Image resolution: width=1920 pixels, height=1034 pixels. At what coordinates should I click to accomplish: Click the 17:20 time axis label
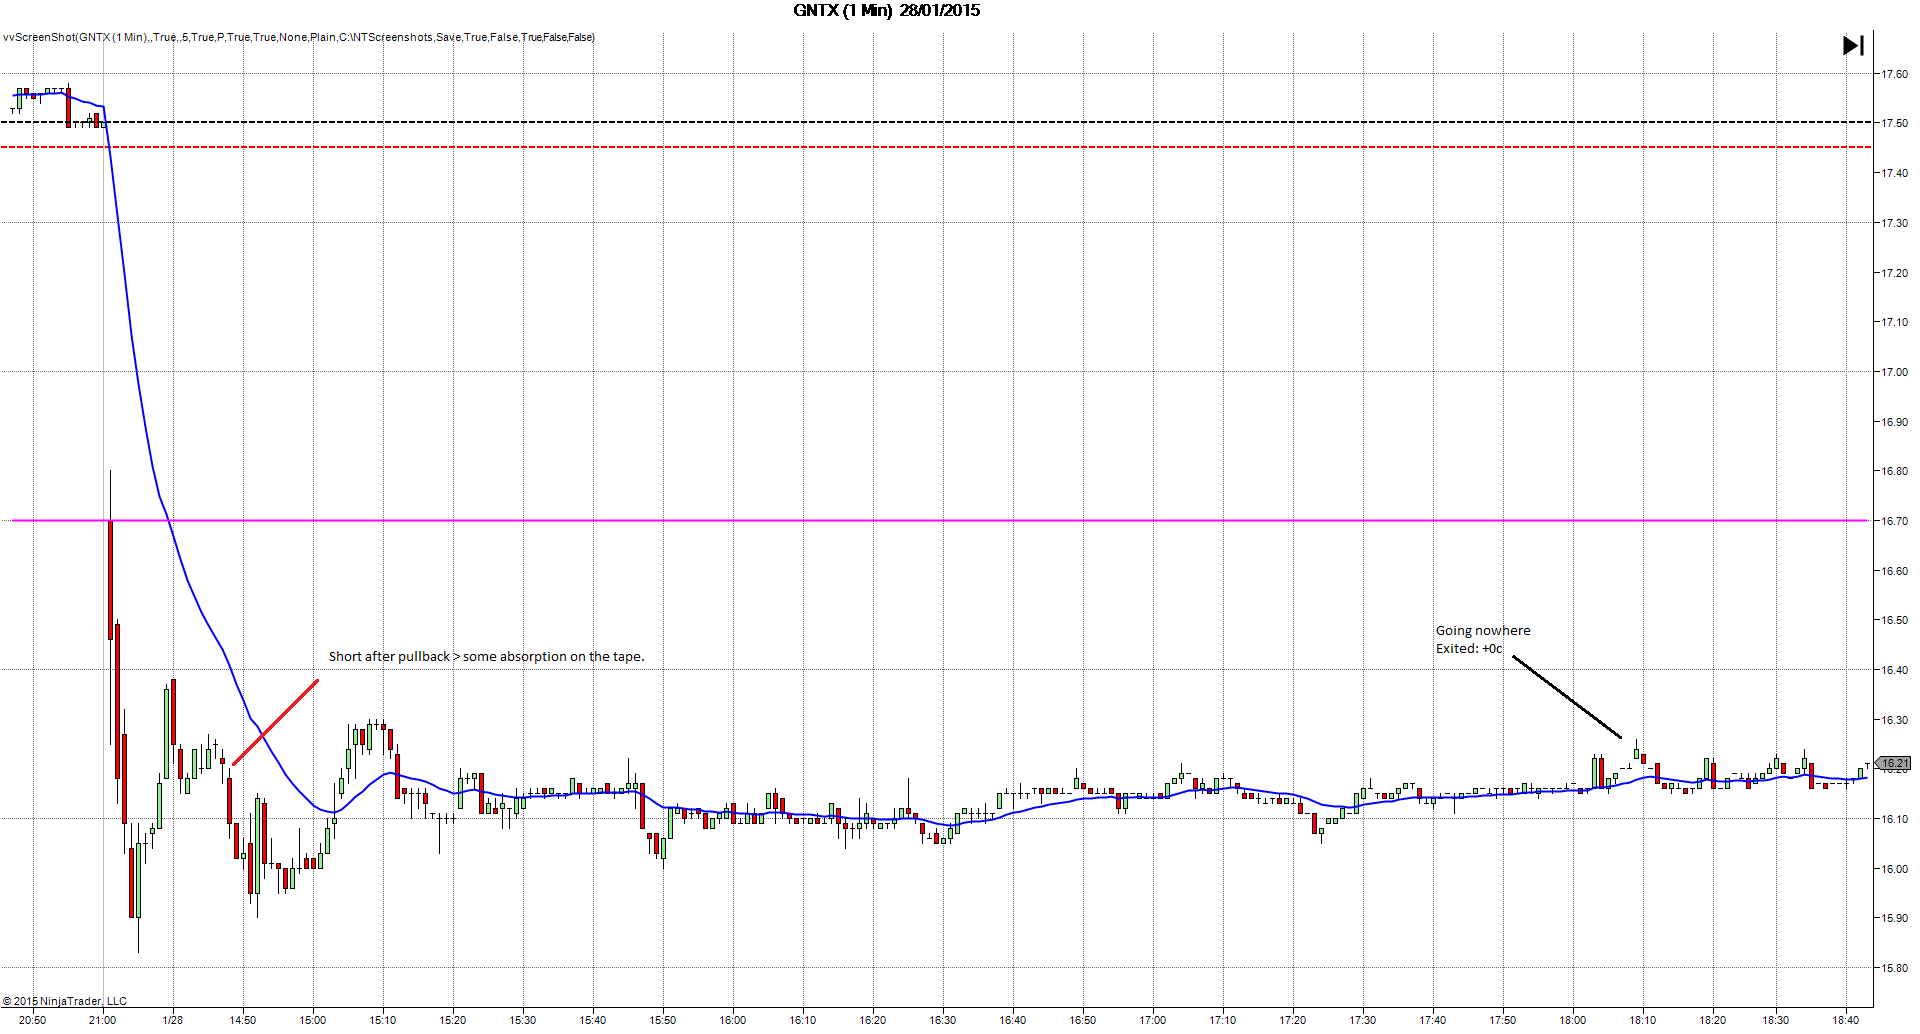click(1293, 1020)
